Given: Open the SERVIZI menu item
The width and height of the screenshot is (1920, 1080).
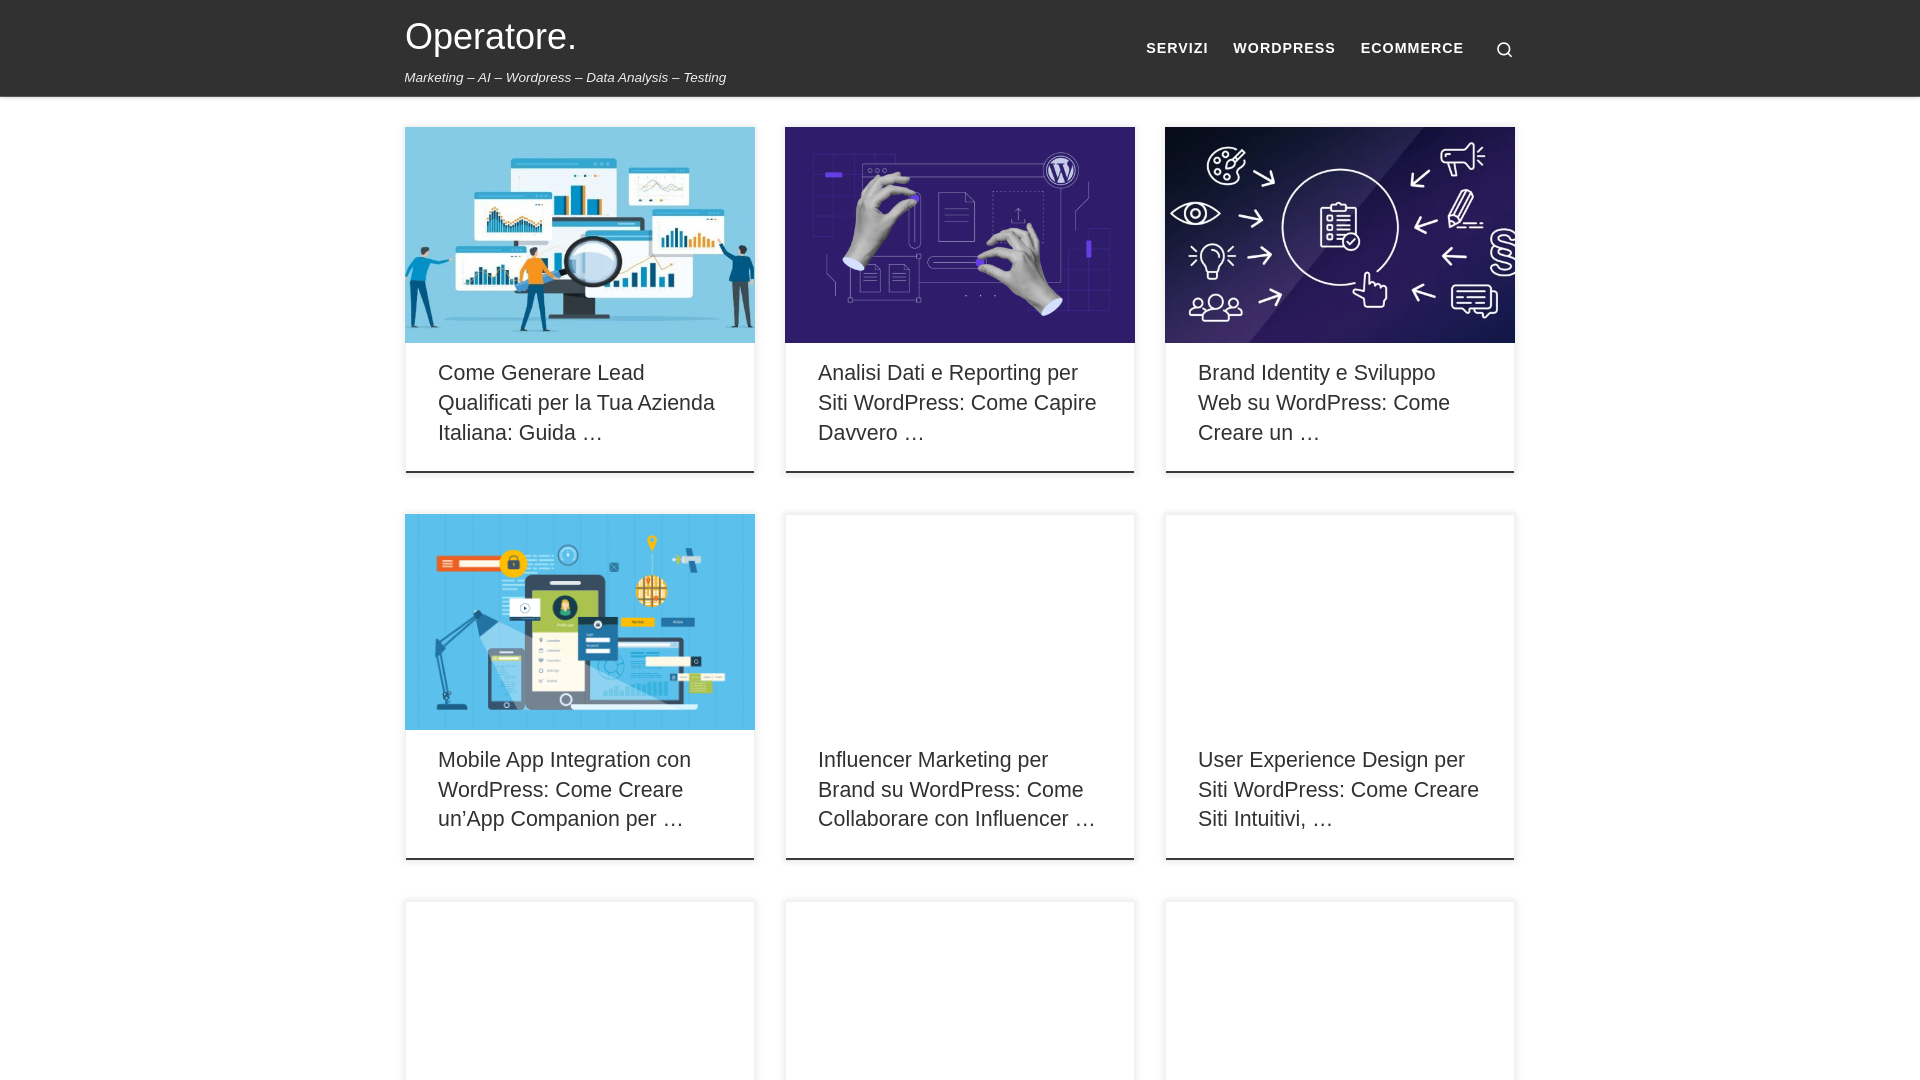Looking at the screenshot, I should point(1176,48).
